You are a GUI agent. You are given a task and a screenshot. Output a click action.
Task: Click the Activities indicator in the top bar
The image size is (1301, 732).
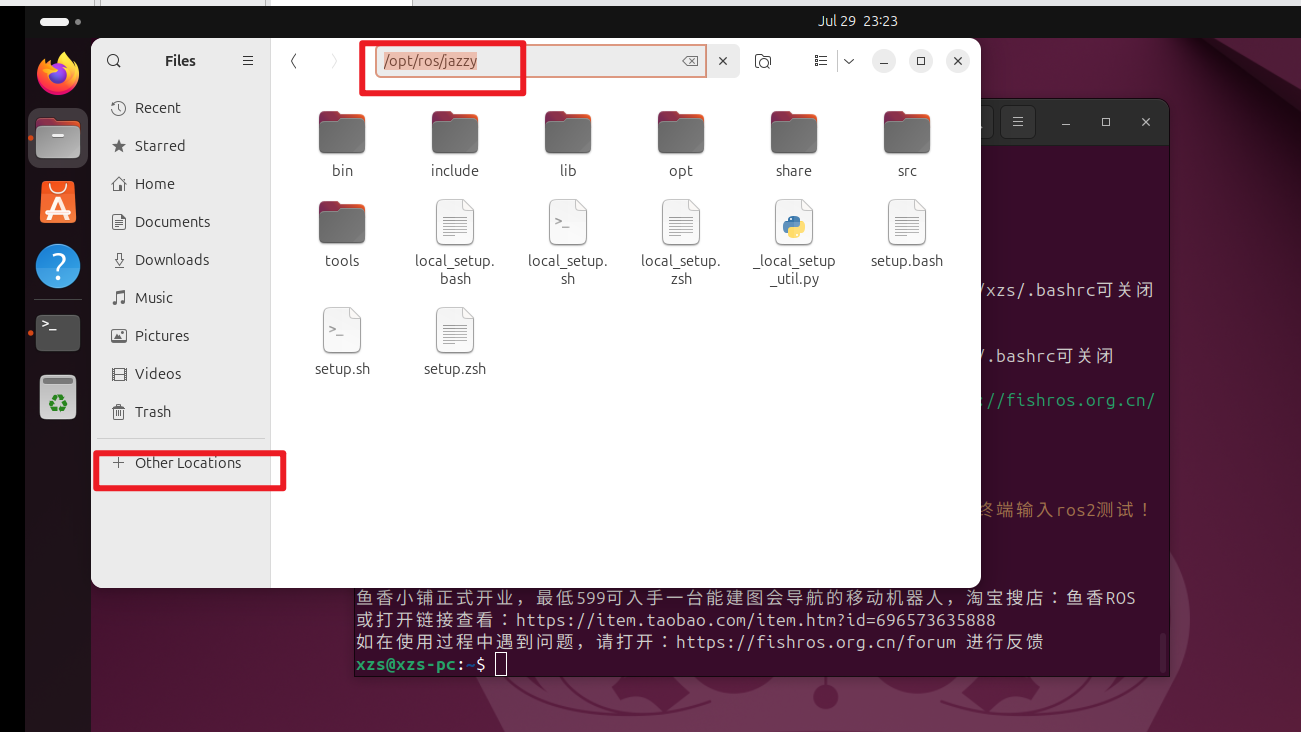[60, 21]
